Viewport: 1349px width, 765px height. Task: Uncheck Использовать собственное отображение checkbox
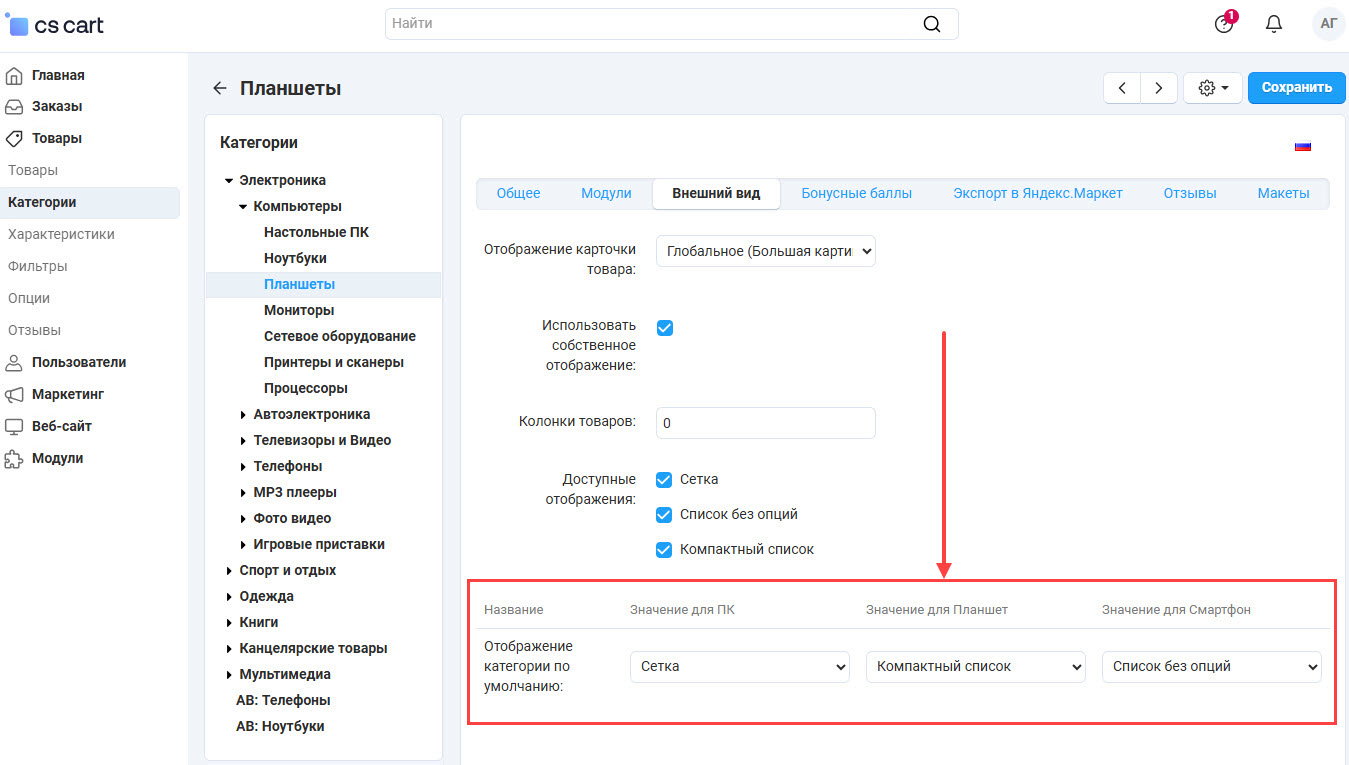point(664,328)
